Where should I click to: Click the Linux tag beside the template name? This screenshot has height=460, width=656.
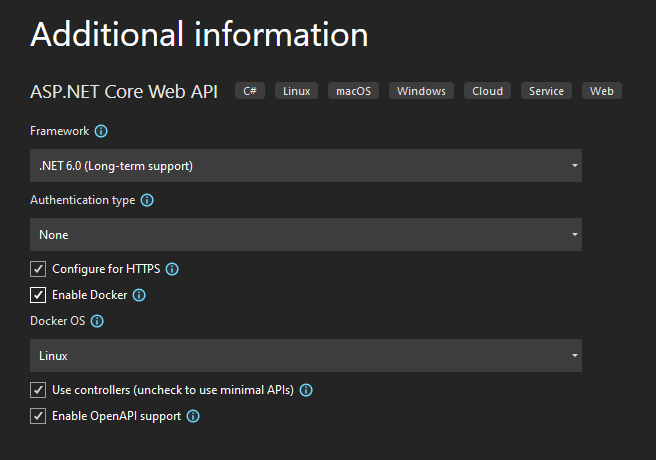click(x=296, y=91)
